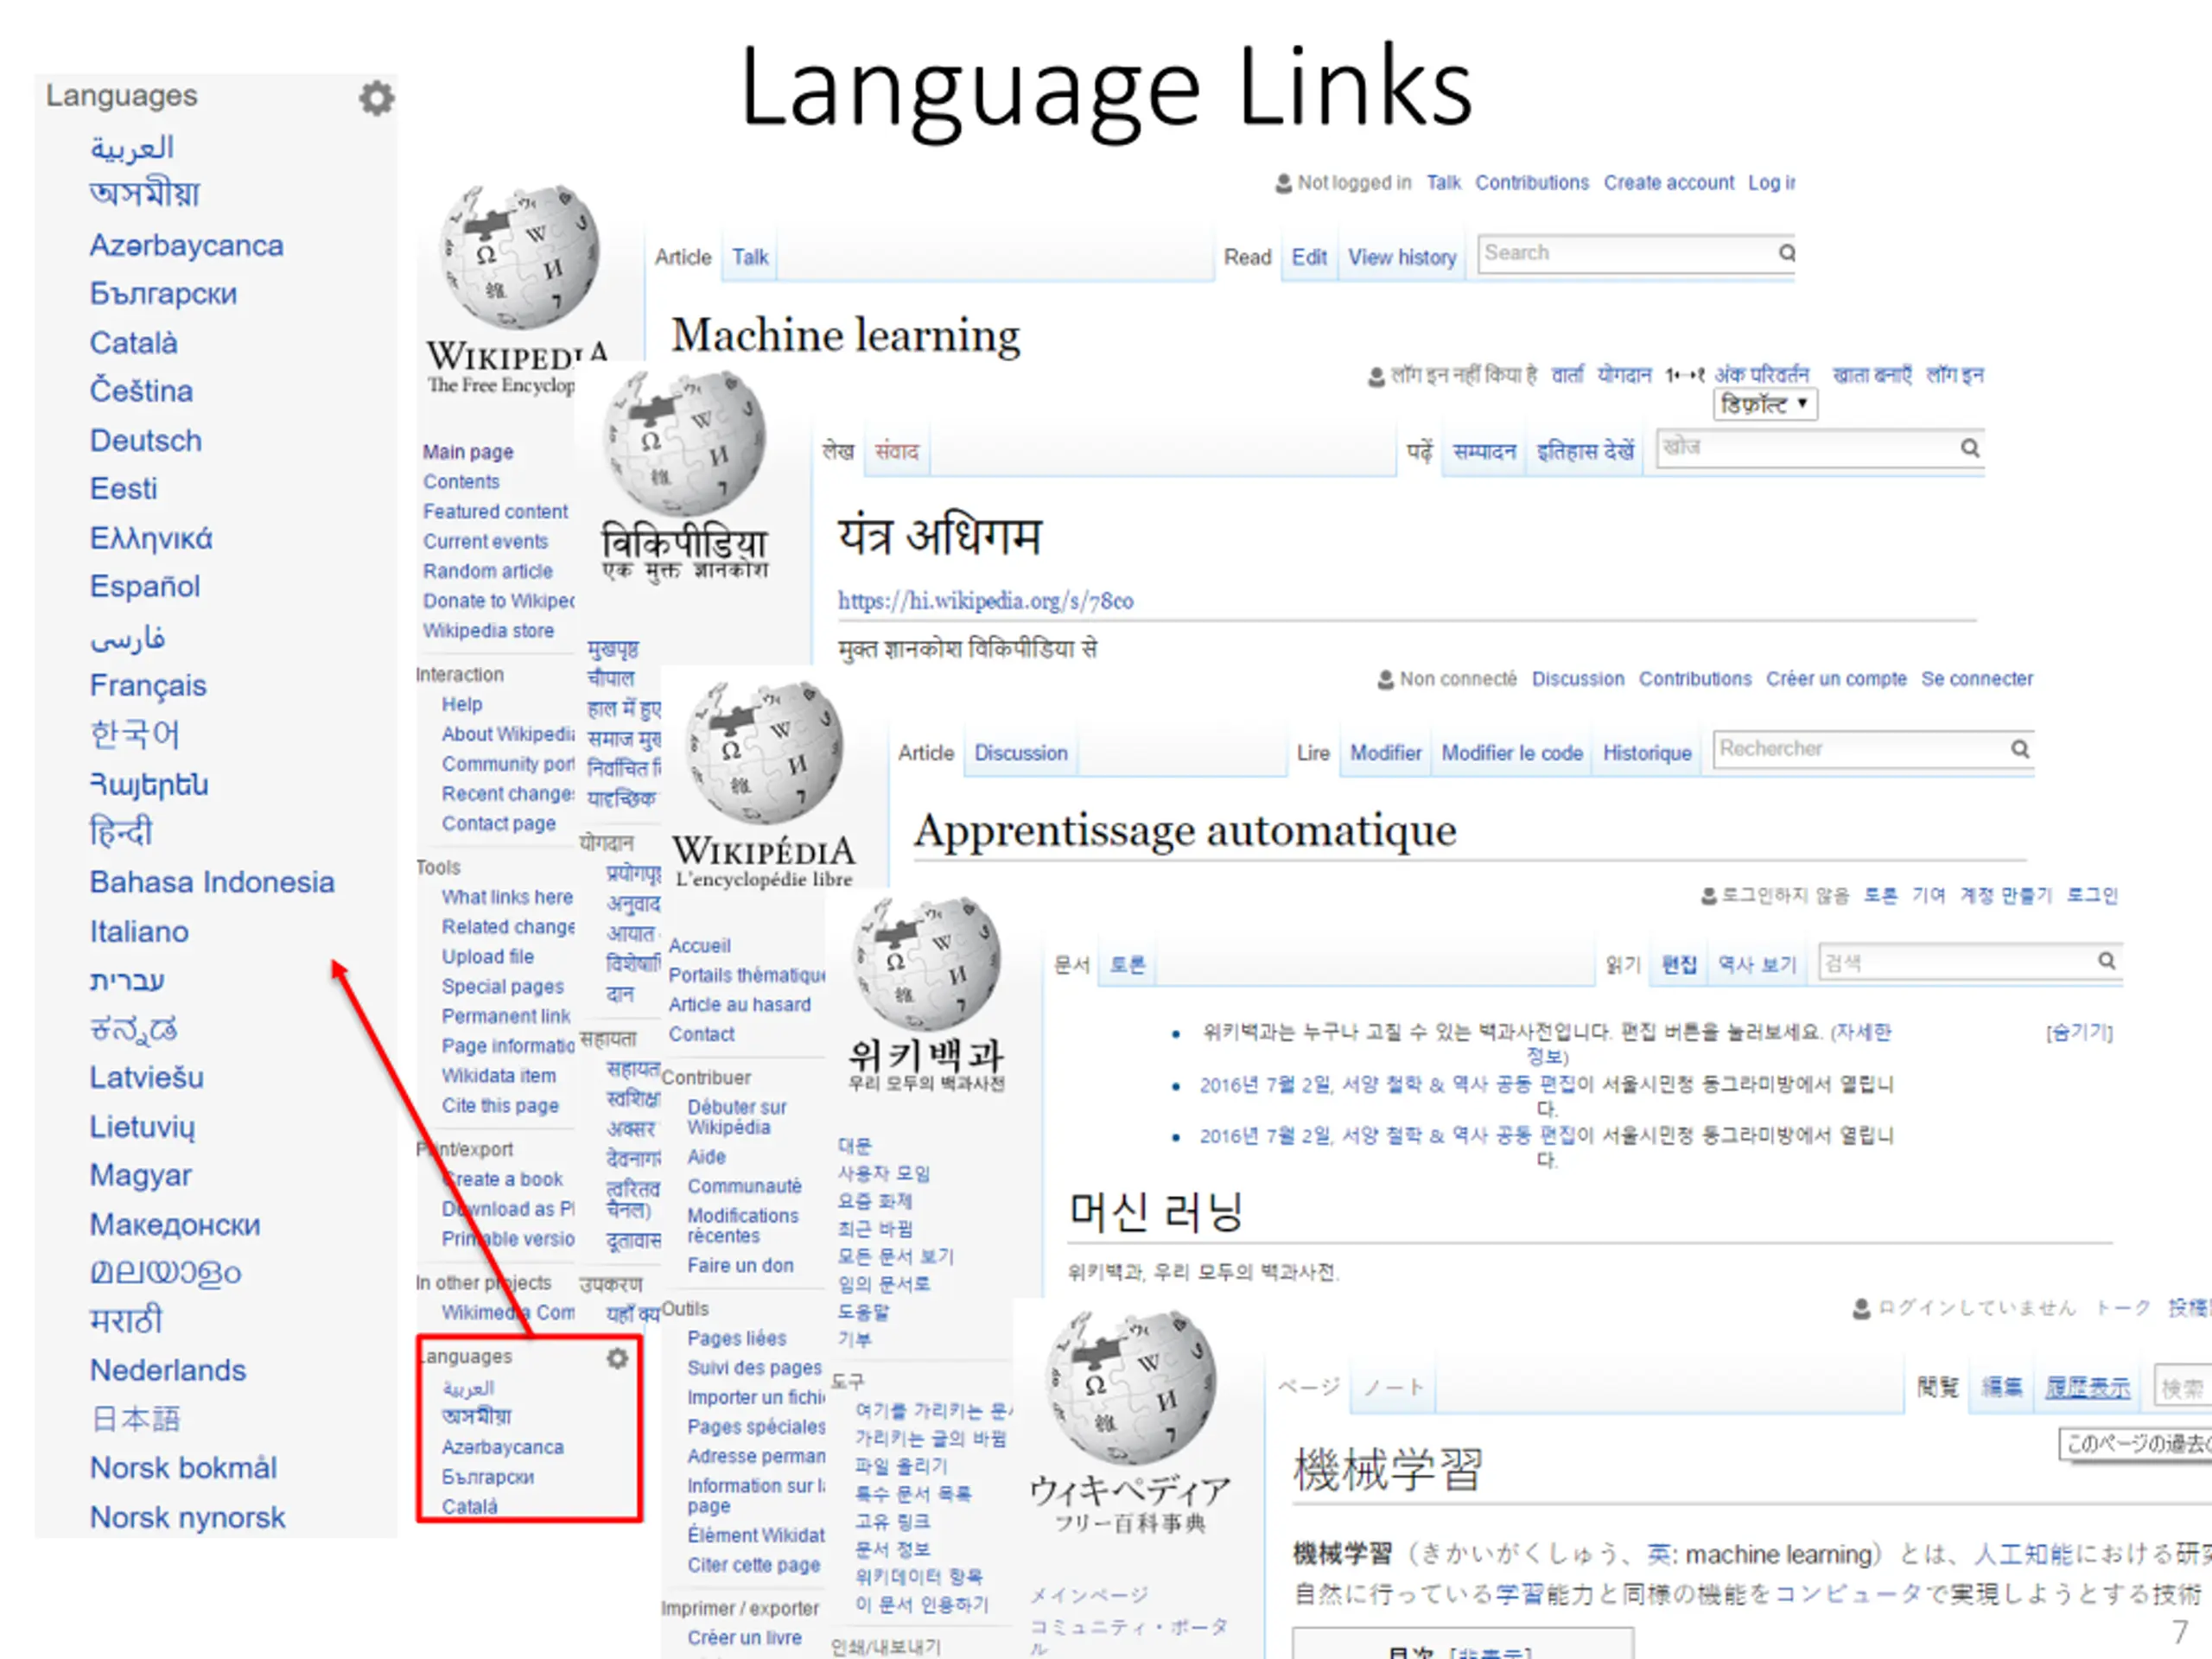Open Wikipedia store sidebar link
Image resolution: width=2212 pixels, height=1659 pixels.
(488, 631)
